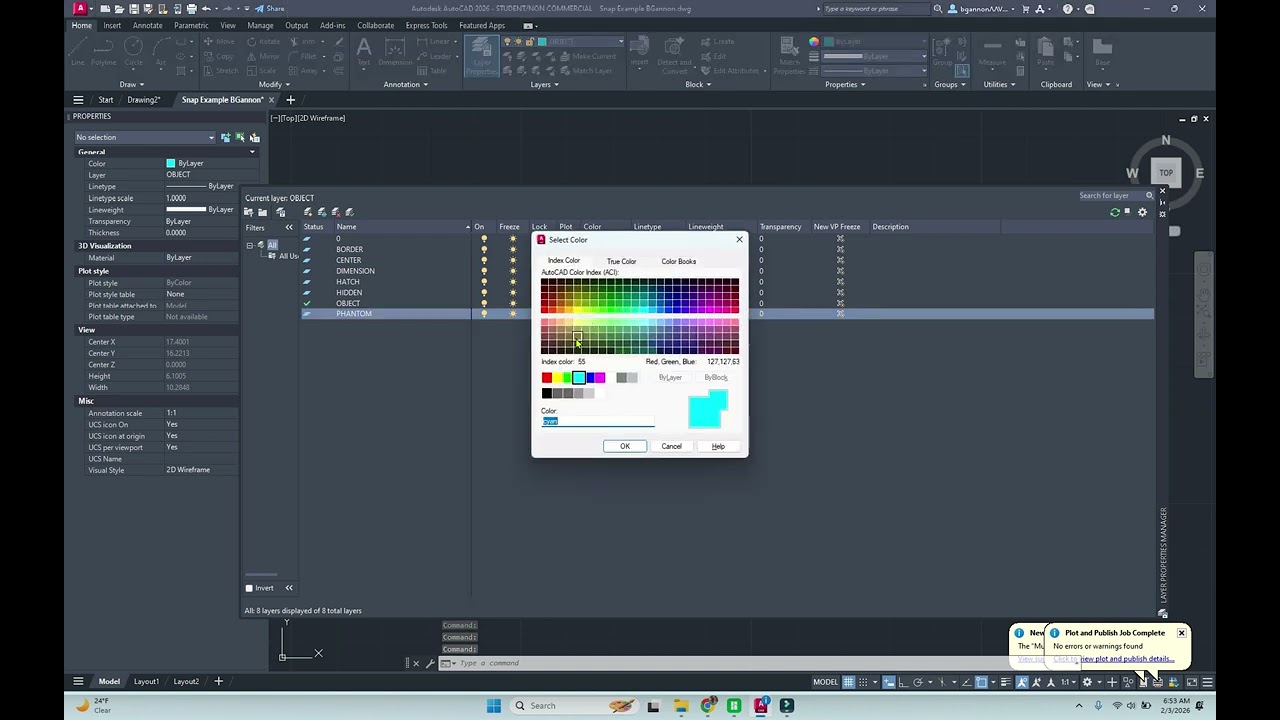Screen dimensions: 1280x720
Task: Click the New Property Filter icon
Action: (250, 212)
